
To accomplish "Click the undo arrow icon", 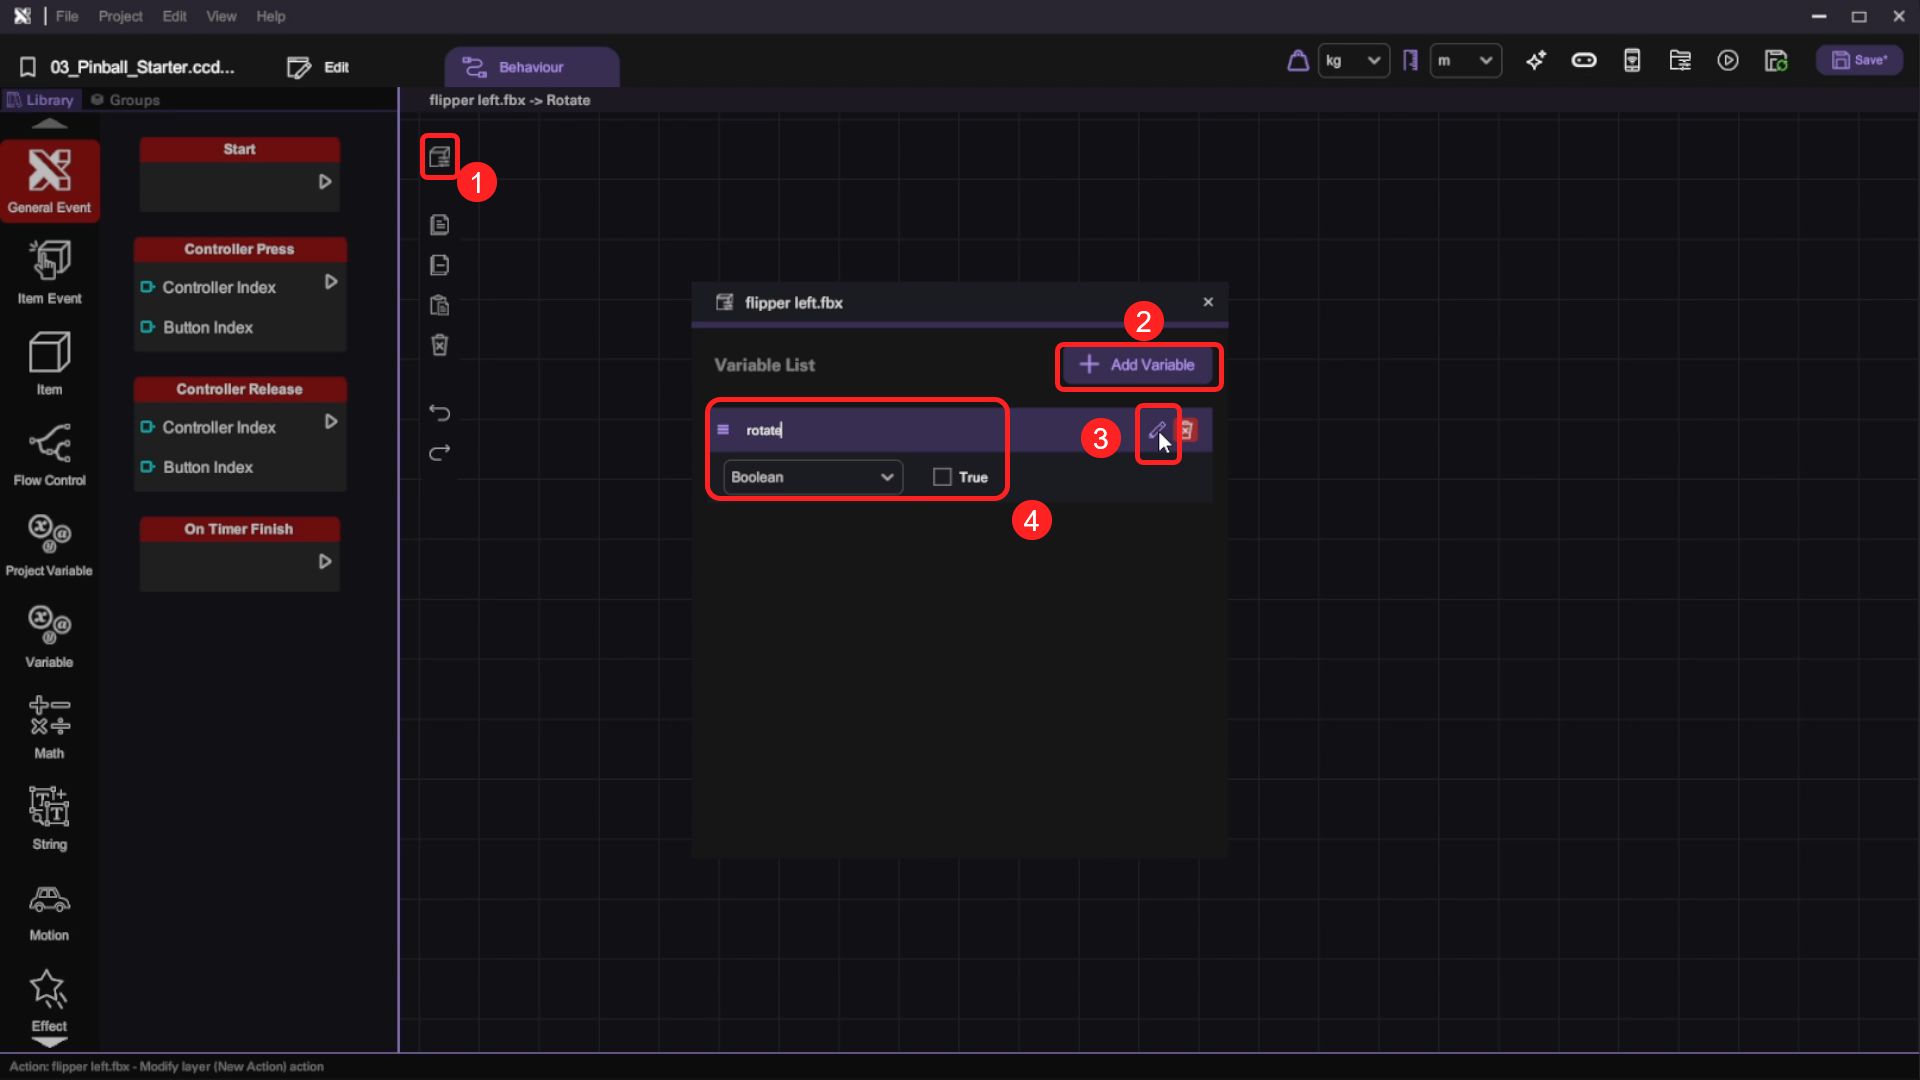I will (x=439, y=413).
